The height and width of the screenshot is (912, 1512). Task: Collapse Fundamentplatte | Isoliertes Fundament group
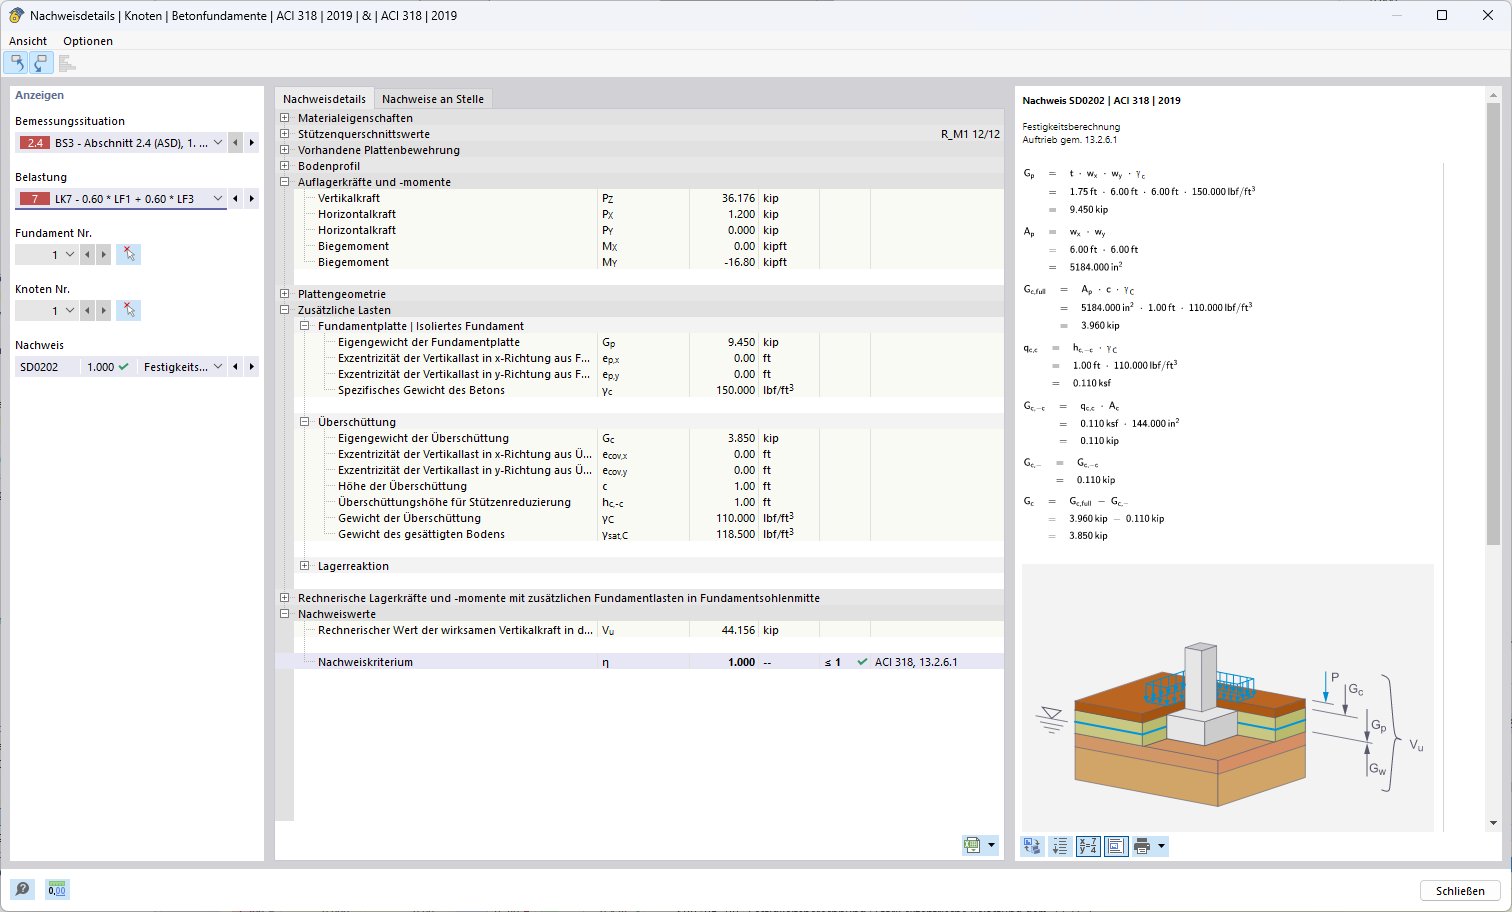pos(304,326)
